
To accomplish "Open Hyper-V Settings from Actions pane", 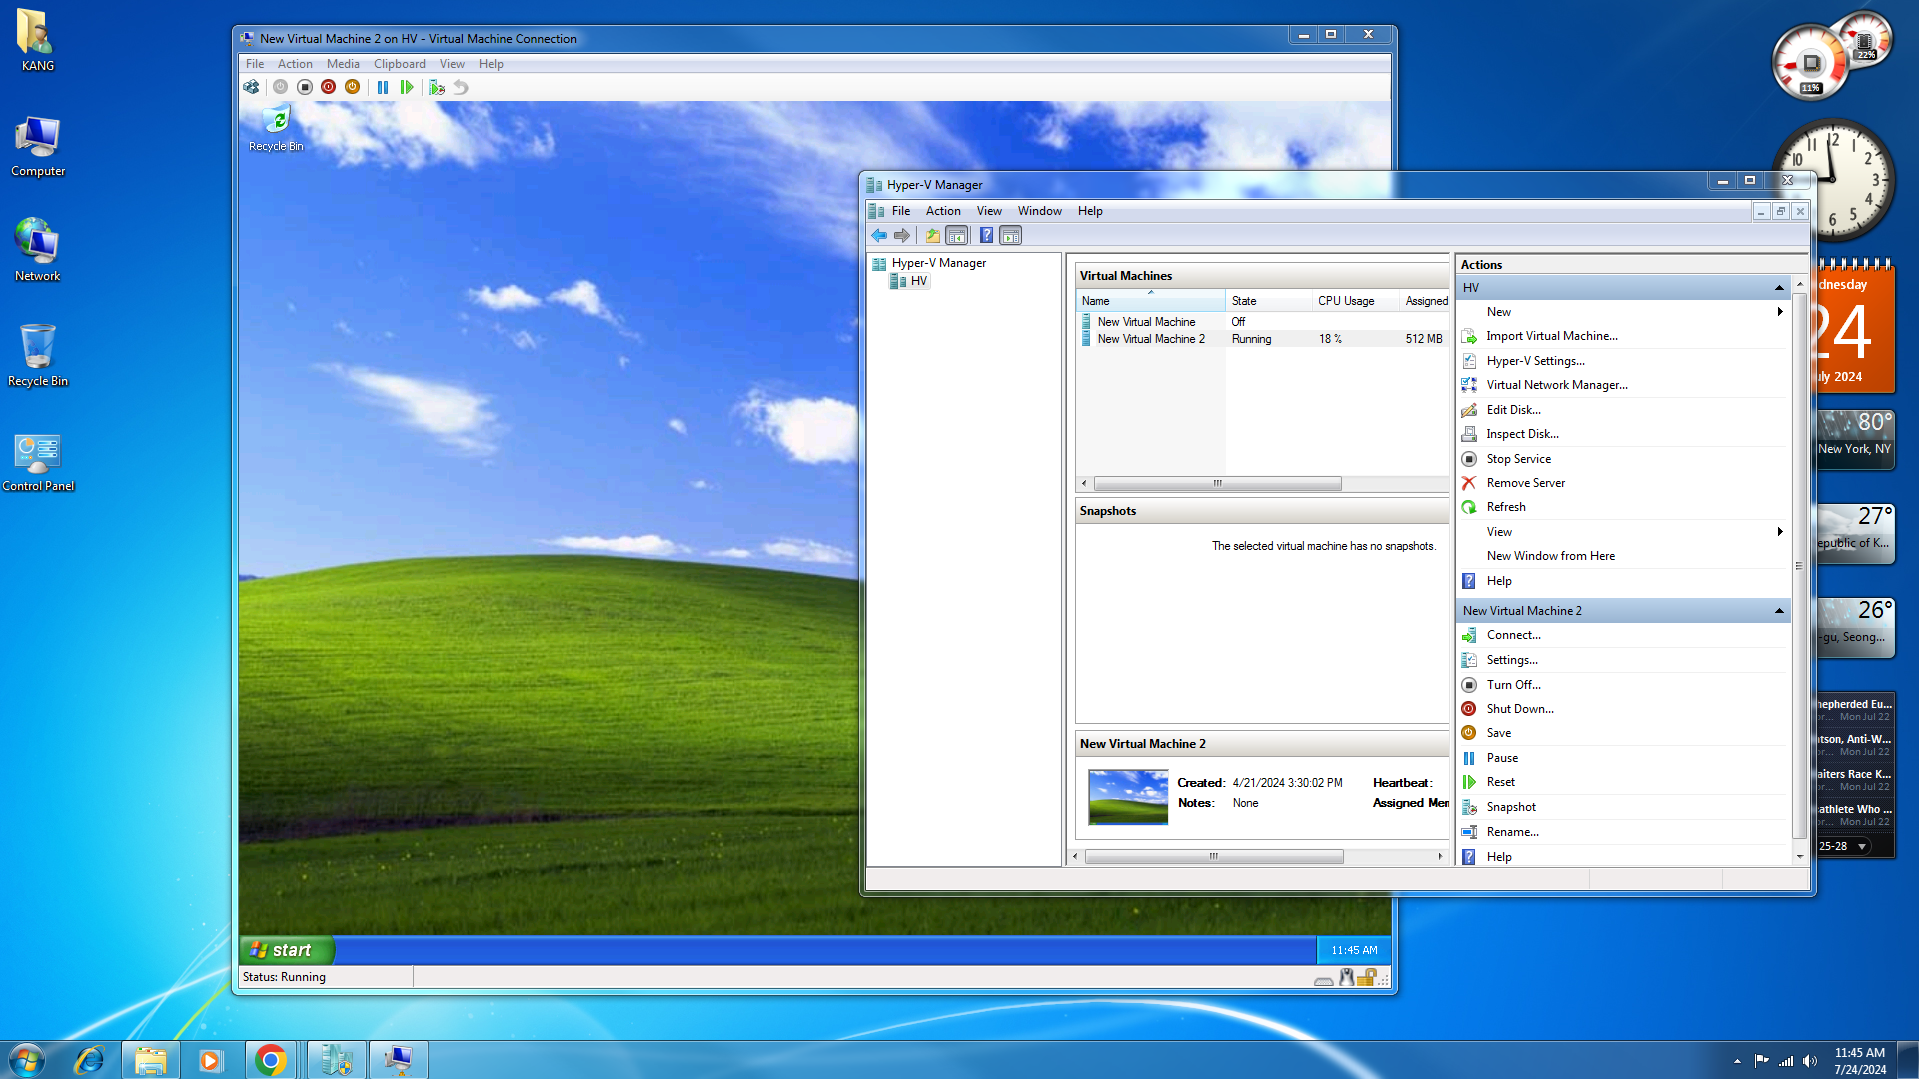I will tap(1535, 361).
